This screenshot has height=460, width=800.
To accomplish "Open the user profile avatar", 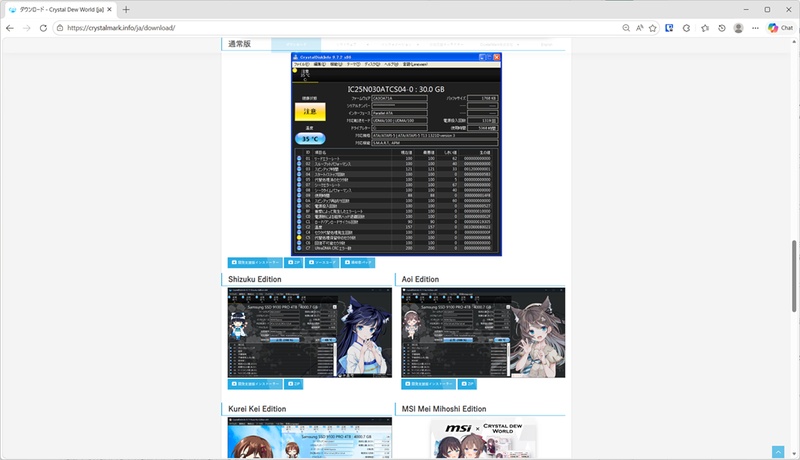I will (738, 28).
